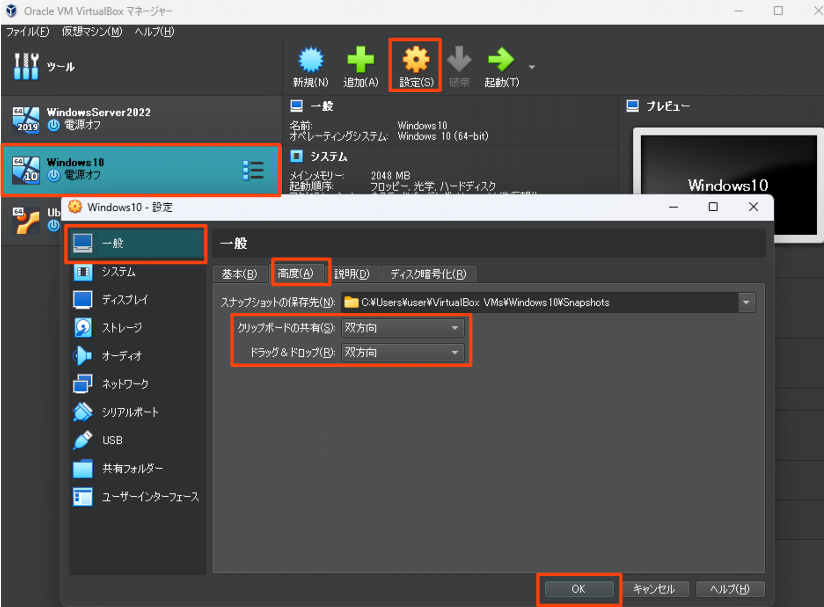Click the gear icon in settings dialog title
The height and width of the screenshot is (607, 824).
click(75, 207)
